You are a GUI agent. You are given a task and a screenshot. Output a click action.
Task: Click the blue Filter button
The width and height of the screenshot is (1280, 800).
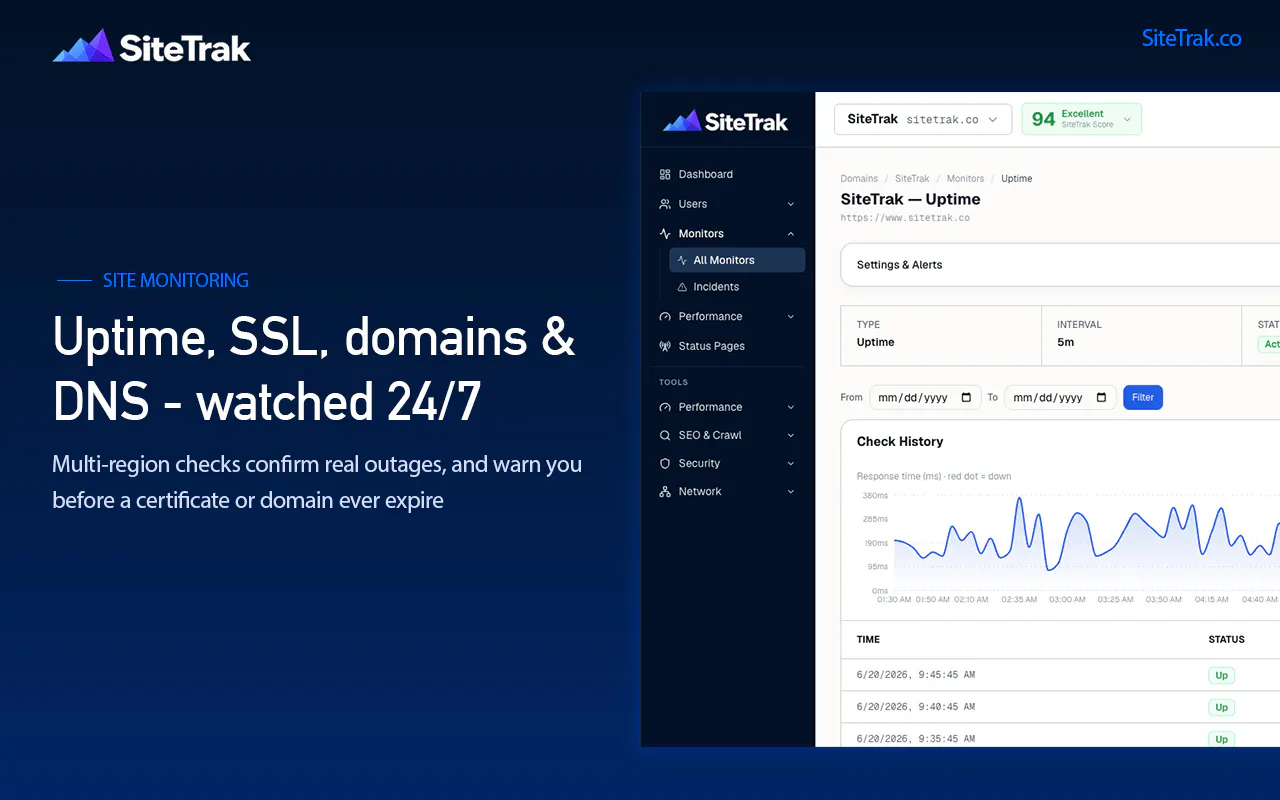tap(1143, 398)
